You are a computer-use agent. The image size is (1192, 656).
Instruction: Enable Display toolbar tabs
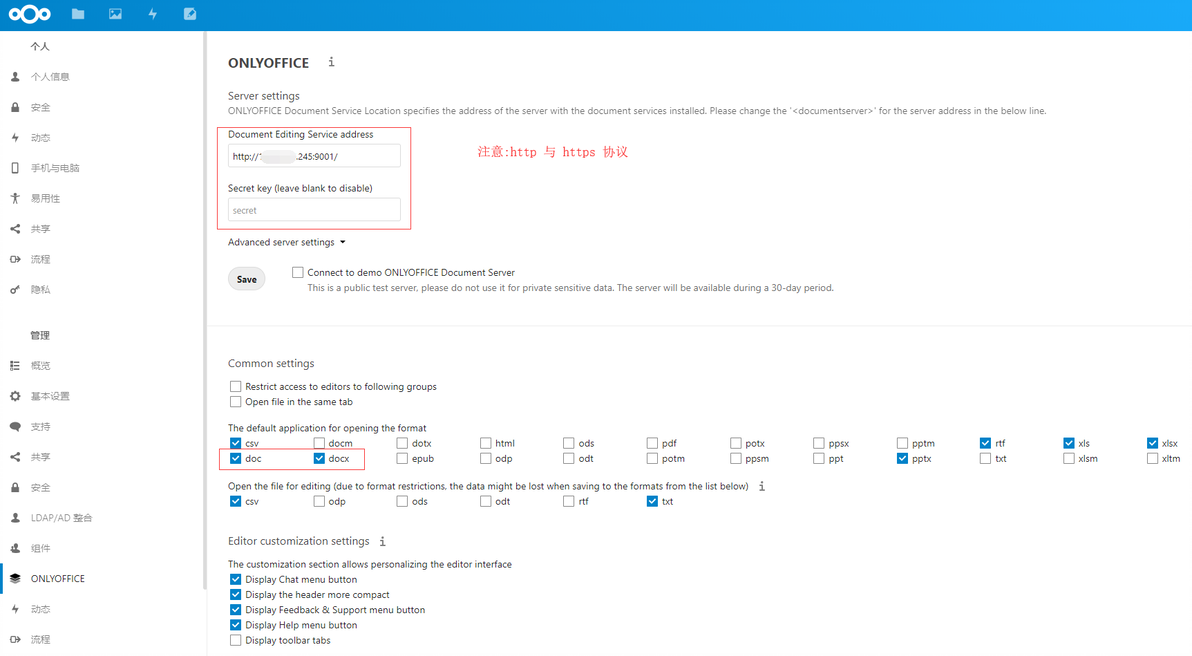point(236,640)
